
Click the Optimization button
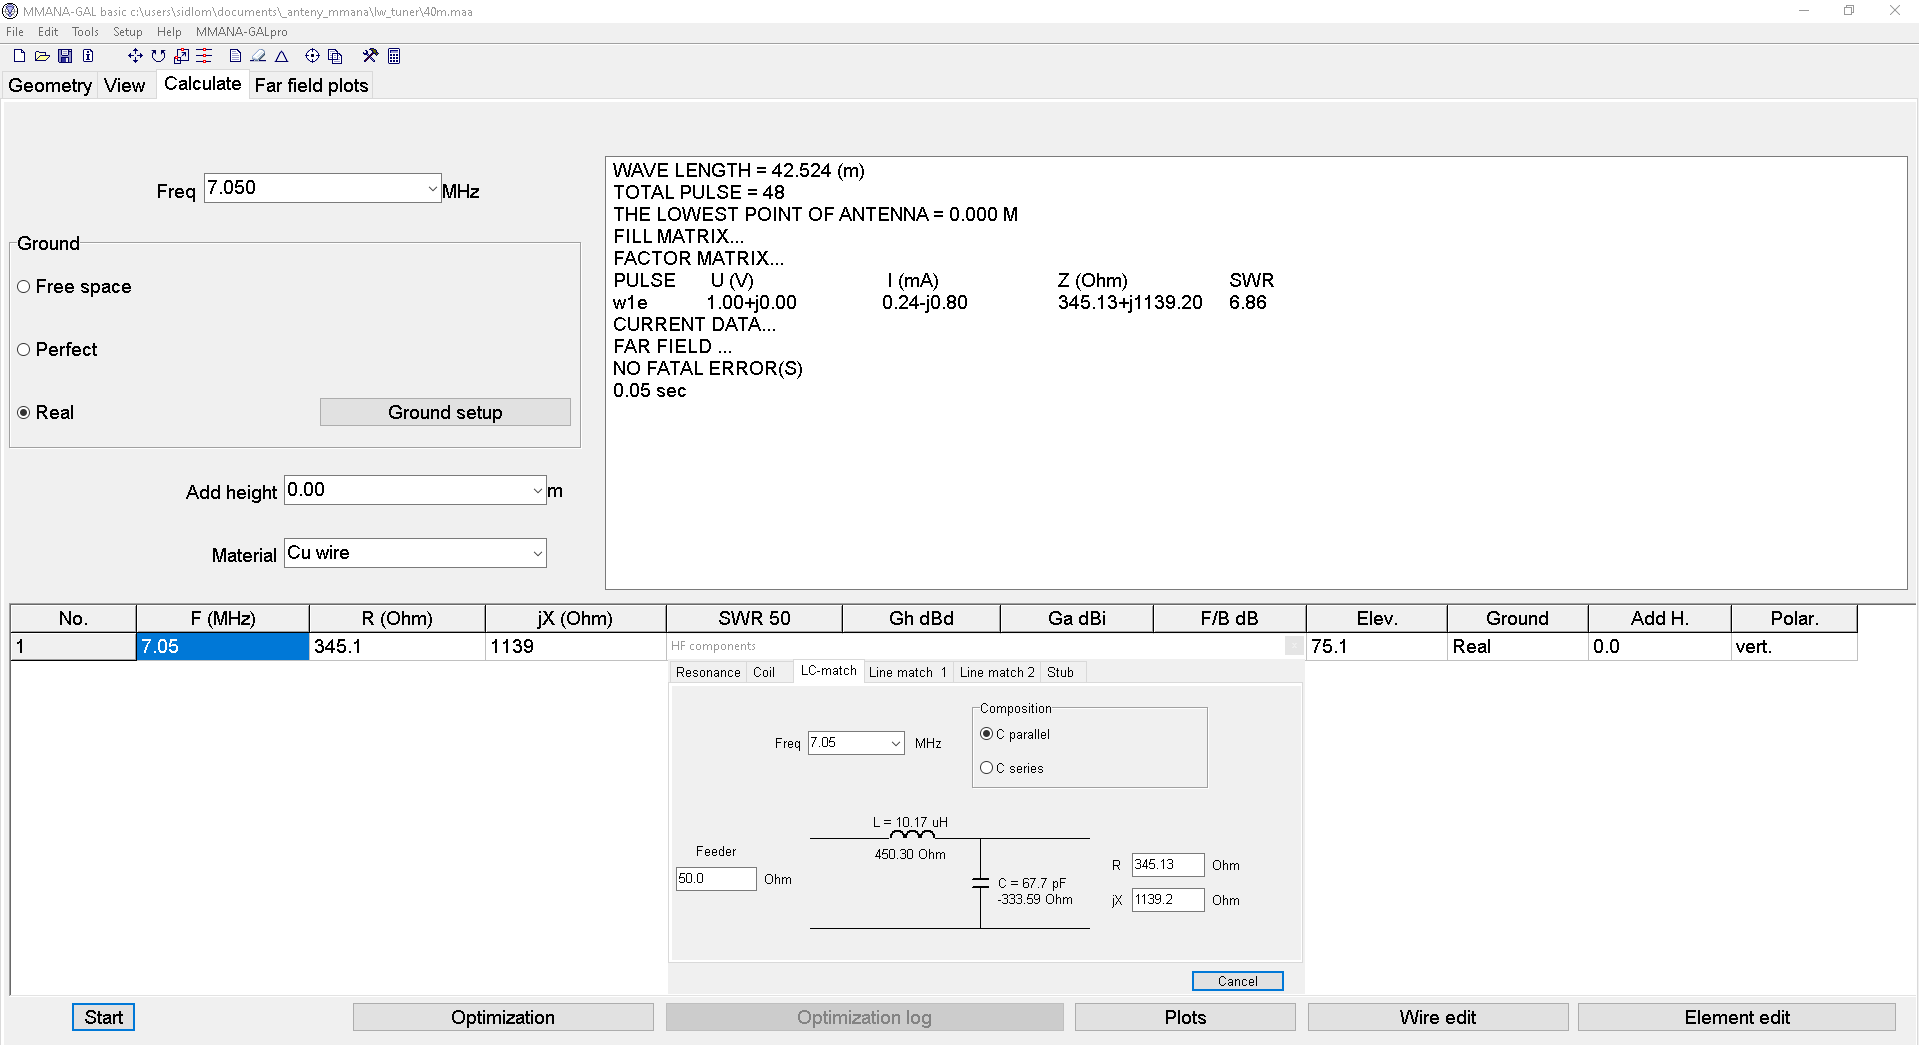click(x=502, y=1017)
